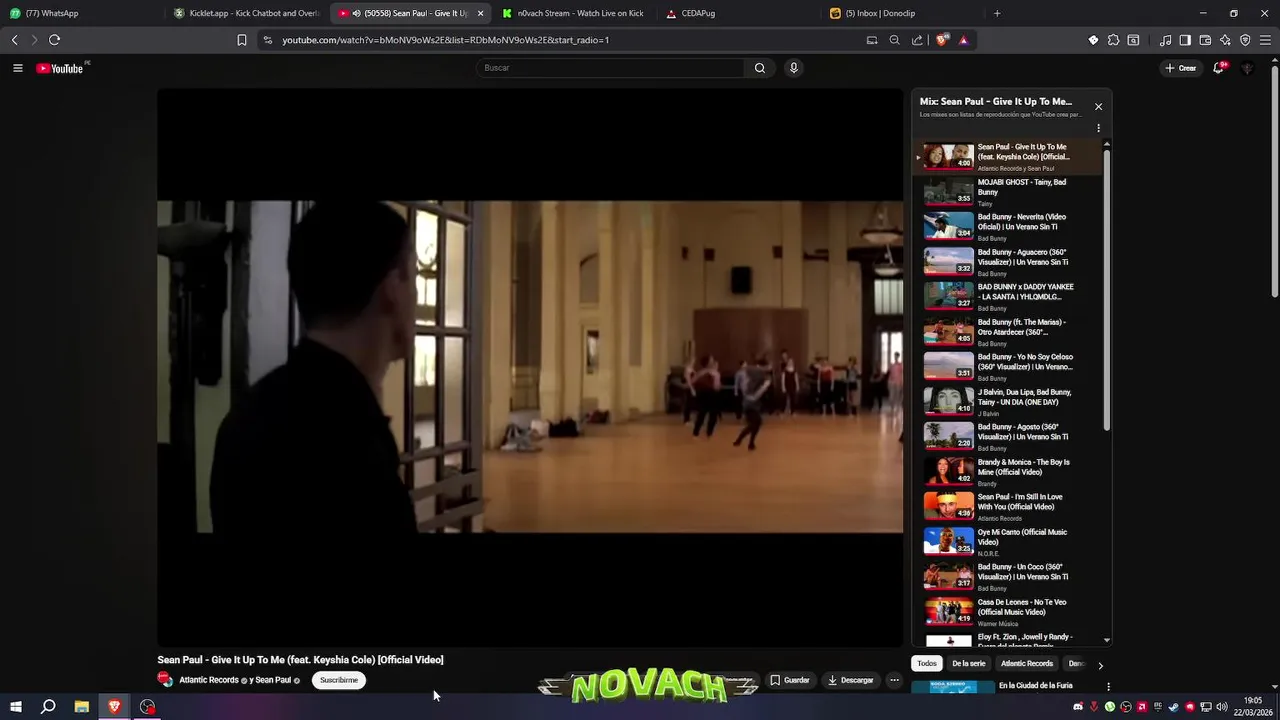Screen dimensions: 1280x720
Task: Play MOJABI GHOST by Tainy from playlist
Action: [1007, 192]
